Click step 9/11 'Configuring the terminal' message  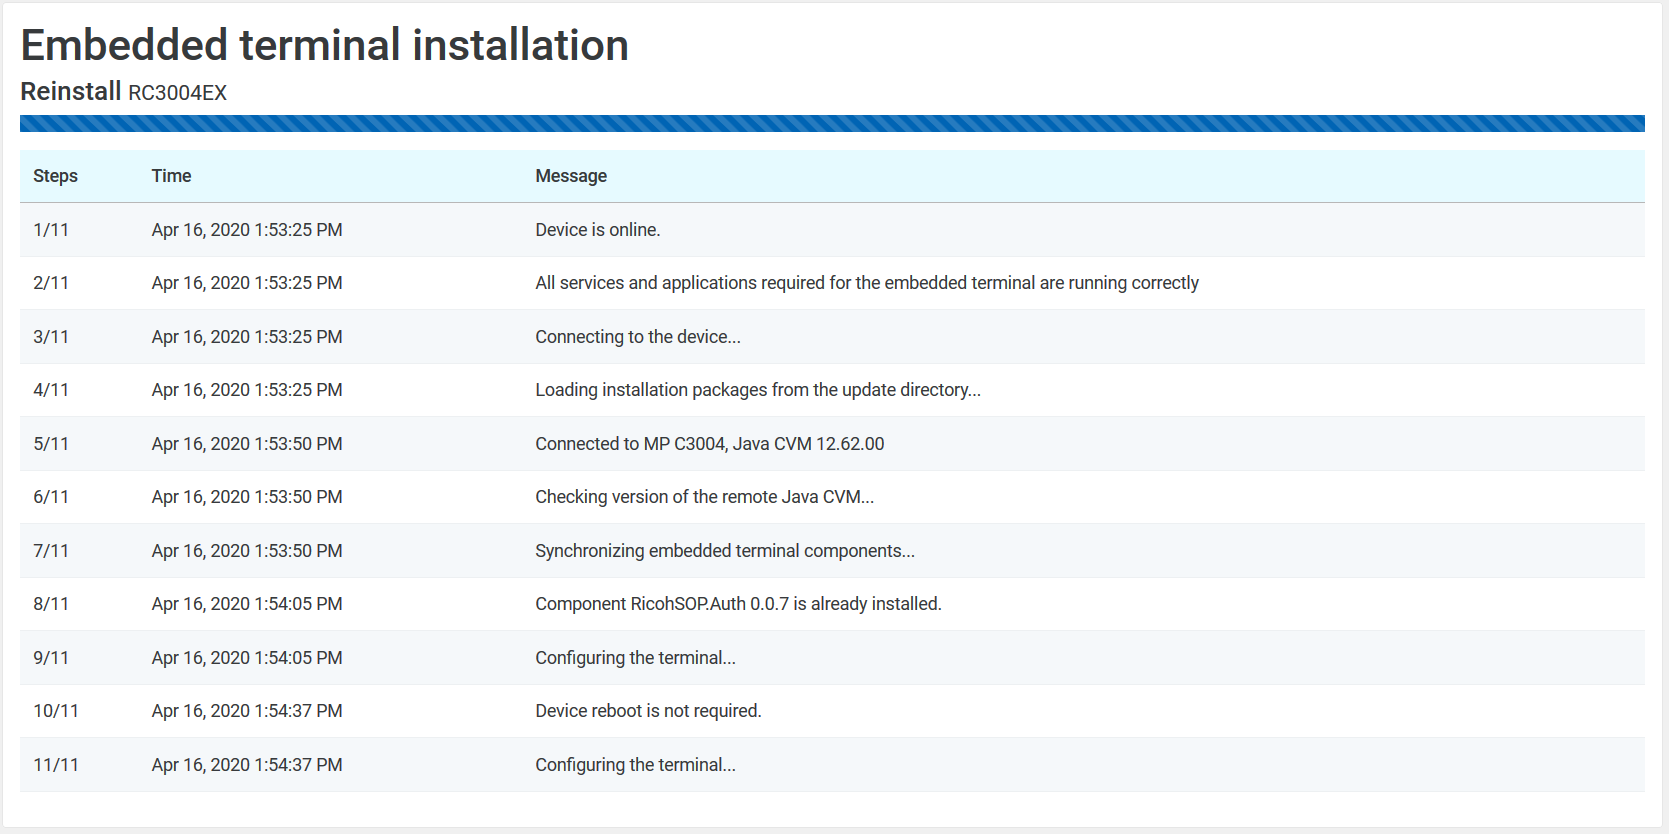(x=635, y=658)
